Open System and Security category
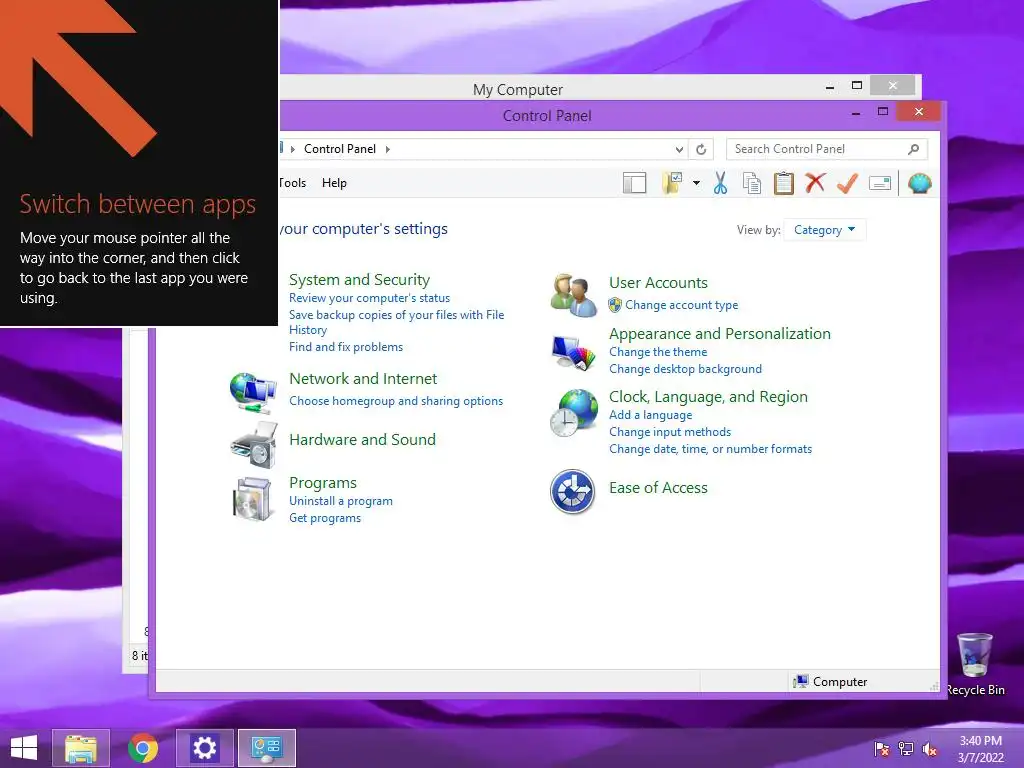The width and height of the screenshot is (1024, 768). click(359, 280)
